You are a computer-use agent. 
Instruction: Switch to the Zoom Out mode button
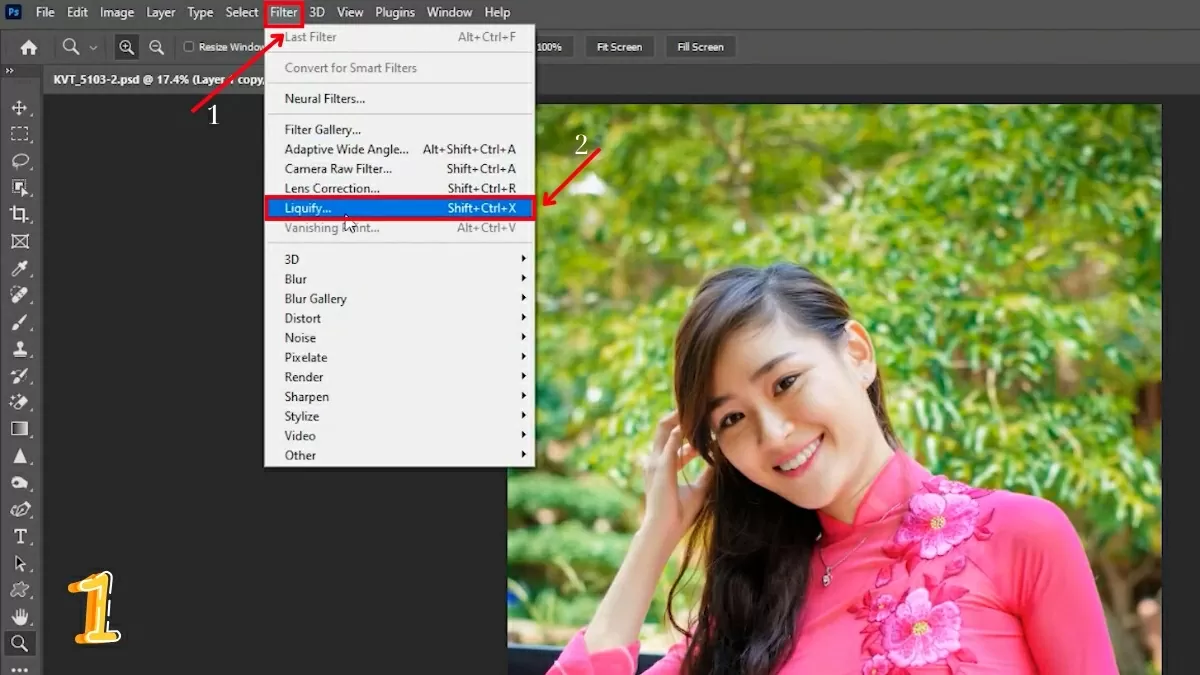[x=156, y=47]
